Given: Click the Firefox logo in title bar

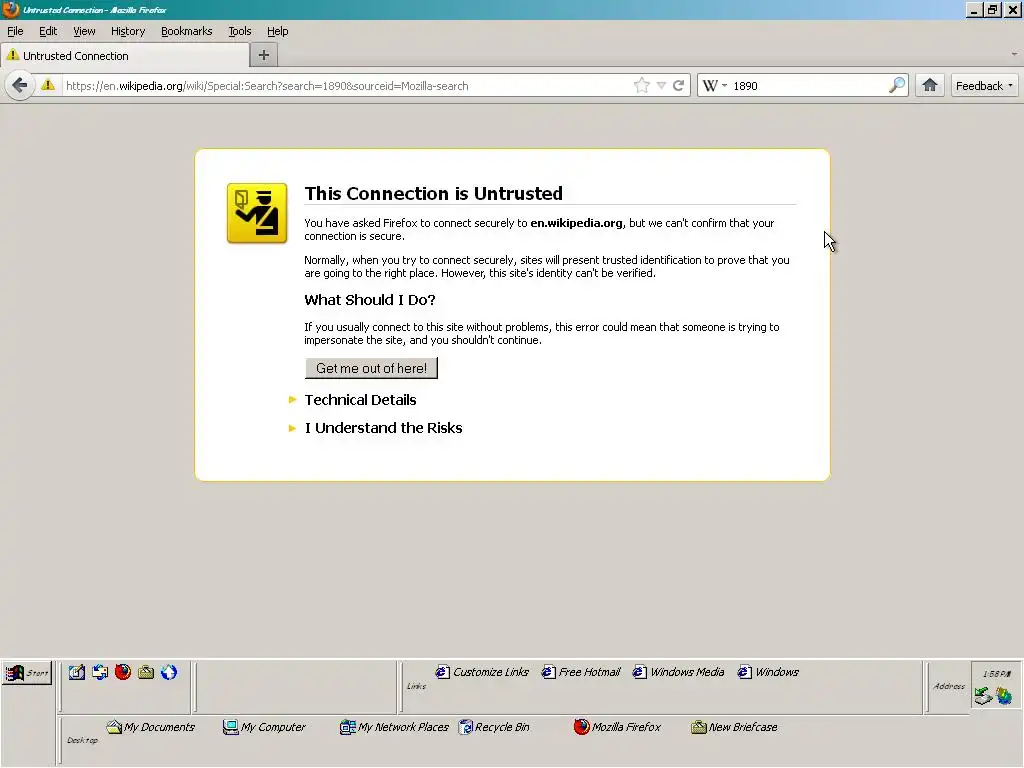Looking at the screenshot, I should click(10, 10).
